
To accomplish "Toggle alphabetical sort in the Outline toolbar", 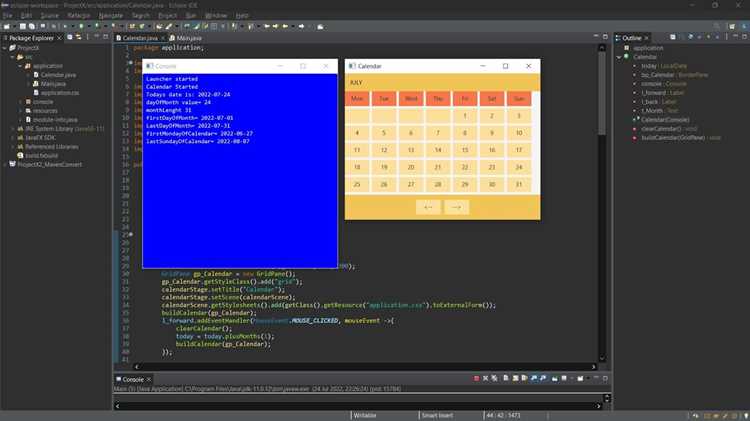I will tap(690, 37).
